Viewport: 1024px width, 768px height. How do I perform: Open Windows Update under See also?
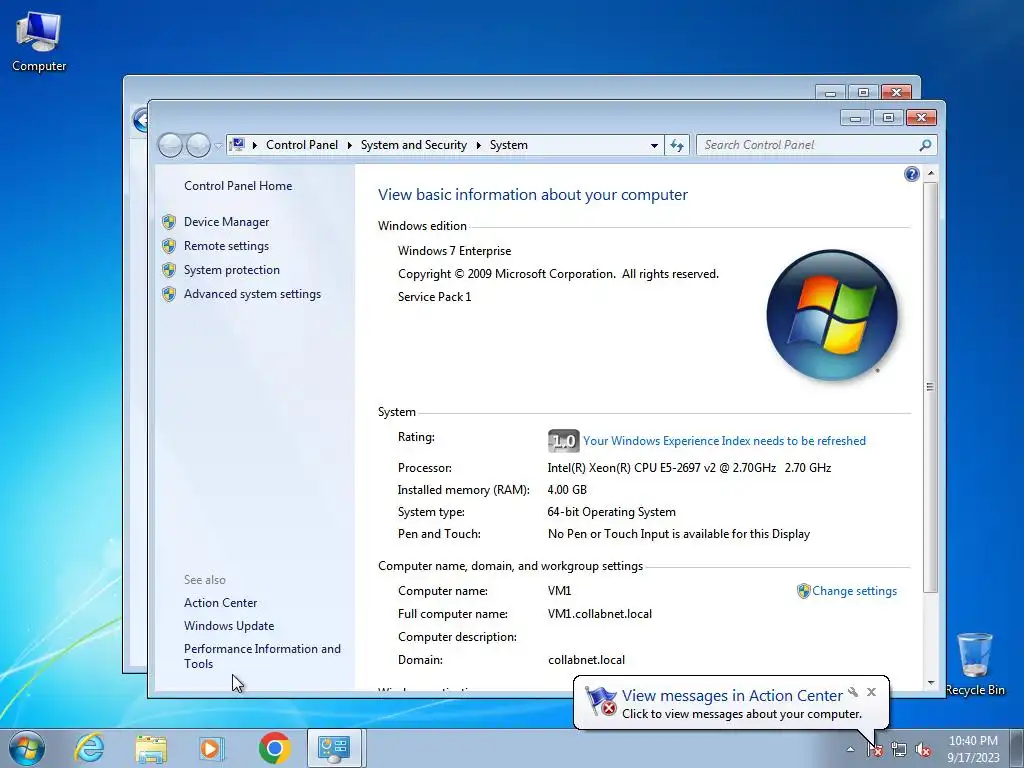coord(229,626)
